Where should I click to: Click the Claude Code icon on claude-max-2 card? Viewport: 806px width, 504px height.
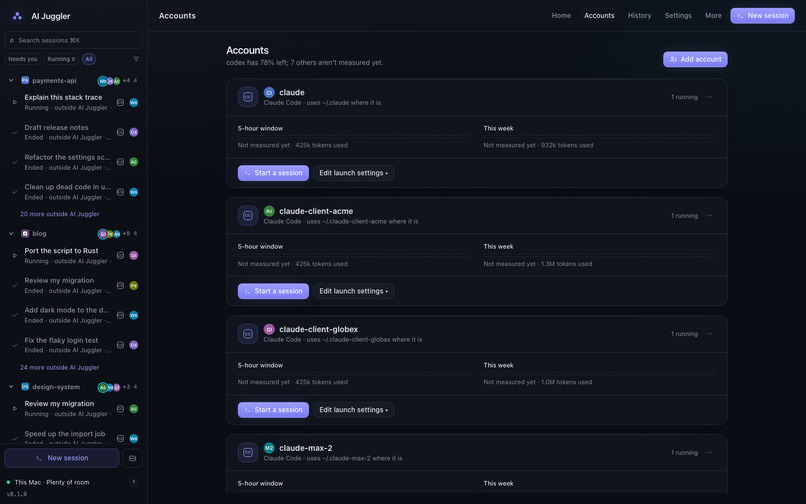248,453
